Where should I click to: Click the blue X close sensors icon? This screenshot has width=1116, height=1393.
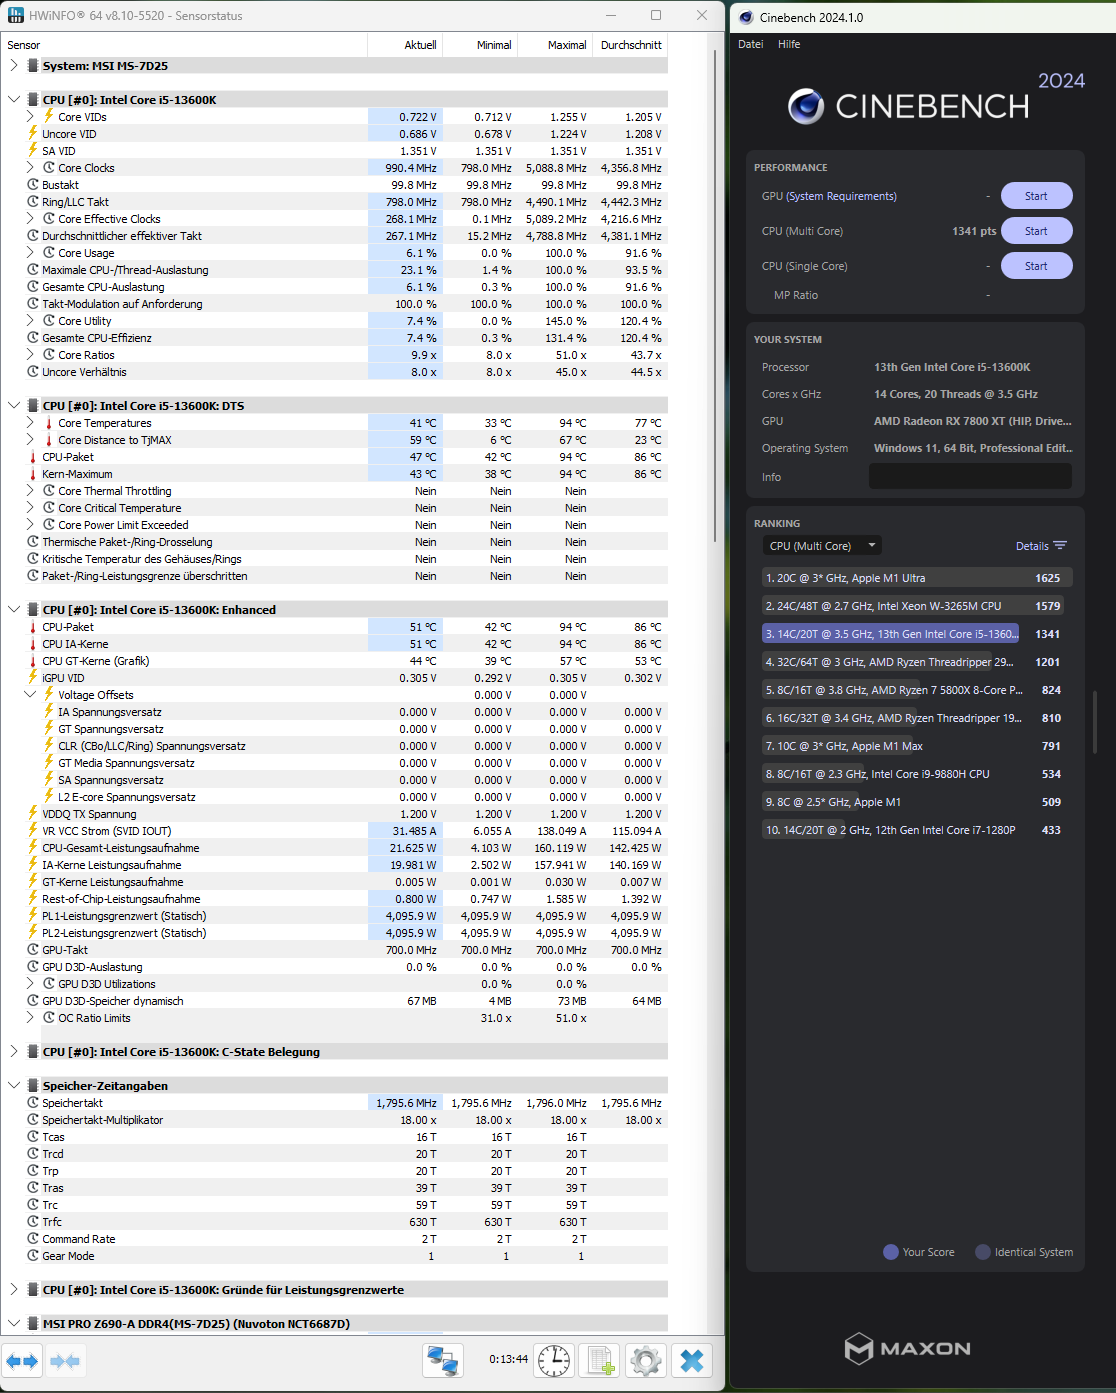point(692,1361)
